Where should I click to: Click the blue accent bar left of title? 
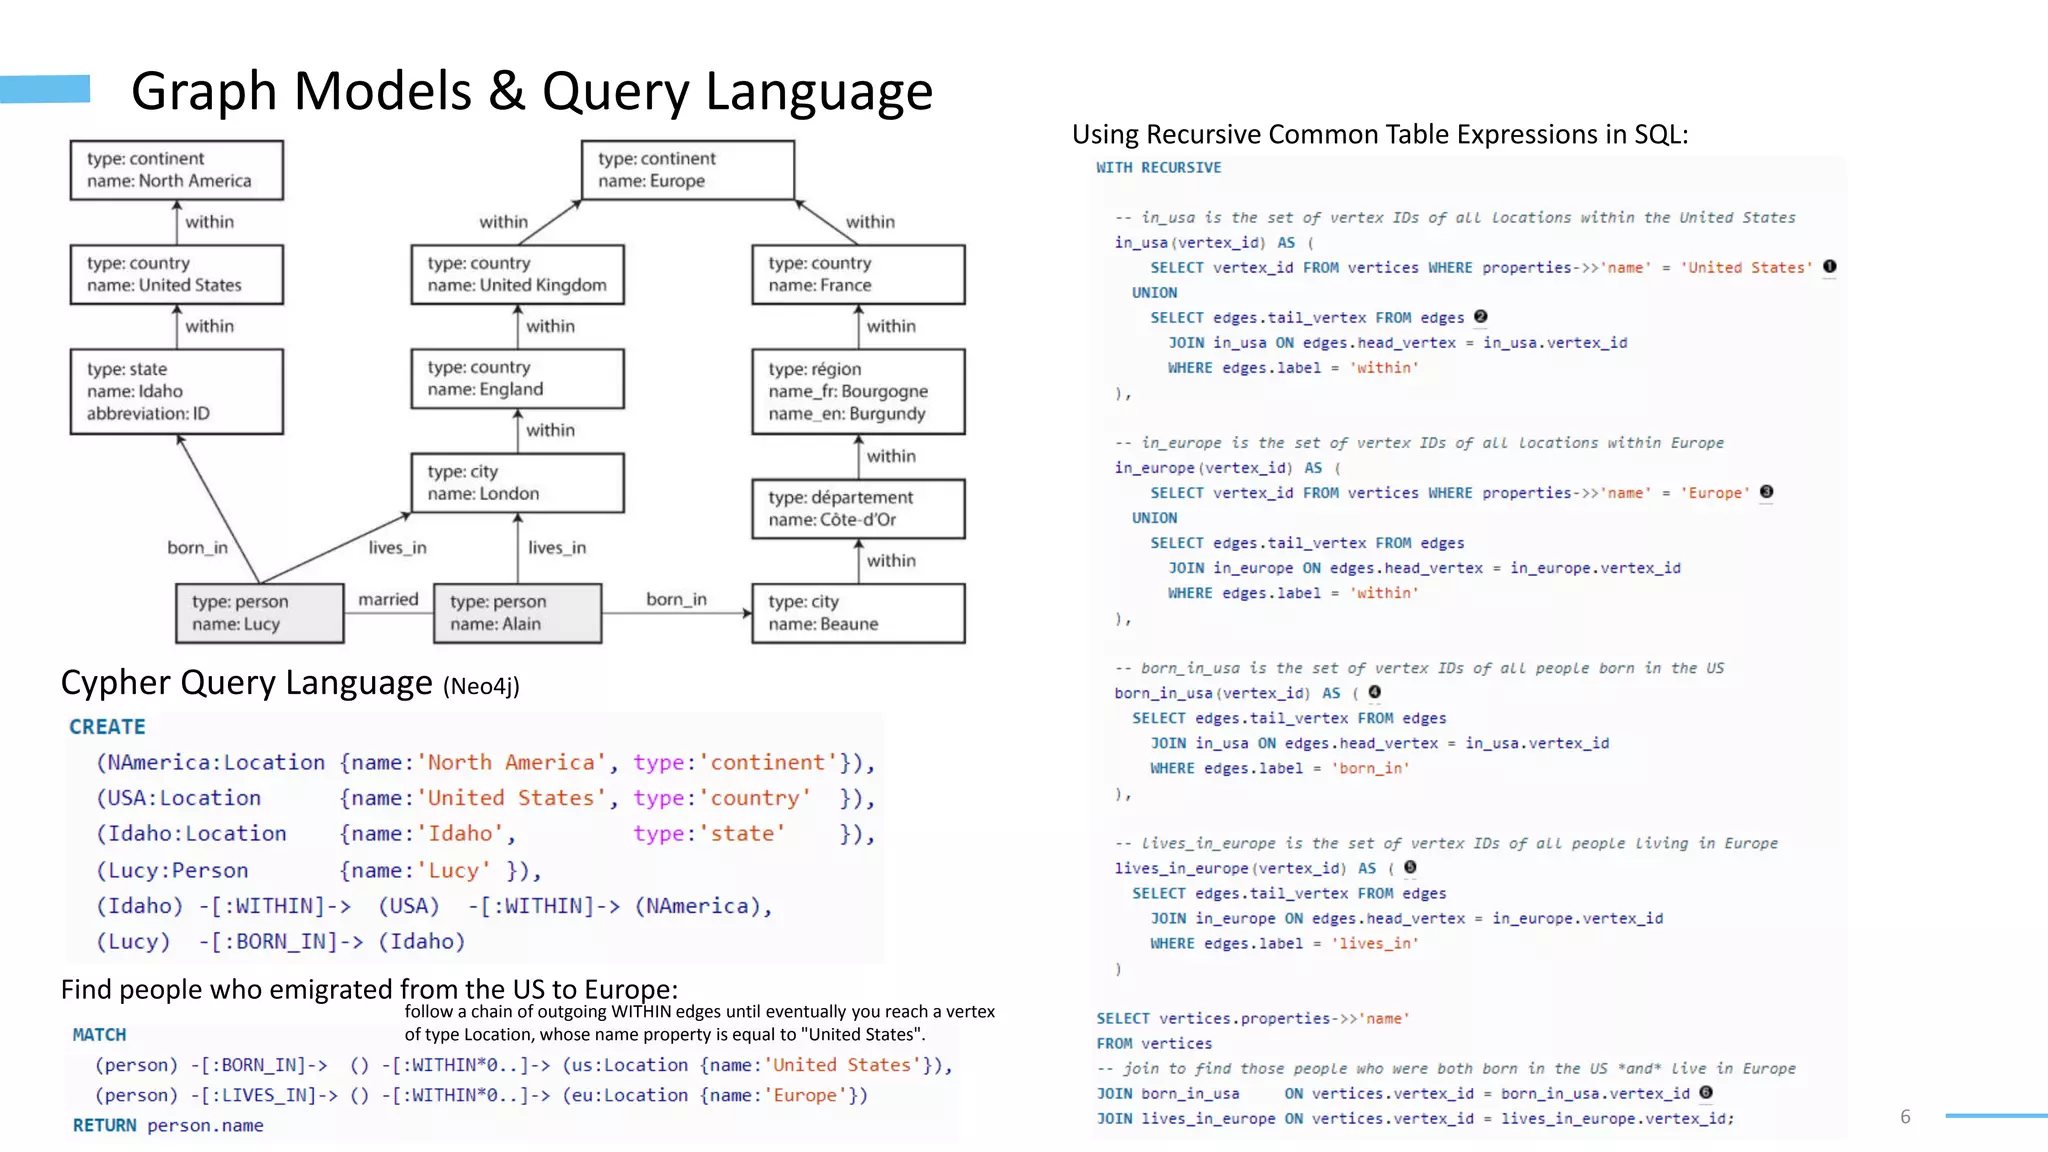click(x=45, y=89)
